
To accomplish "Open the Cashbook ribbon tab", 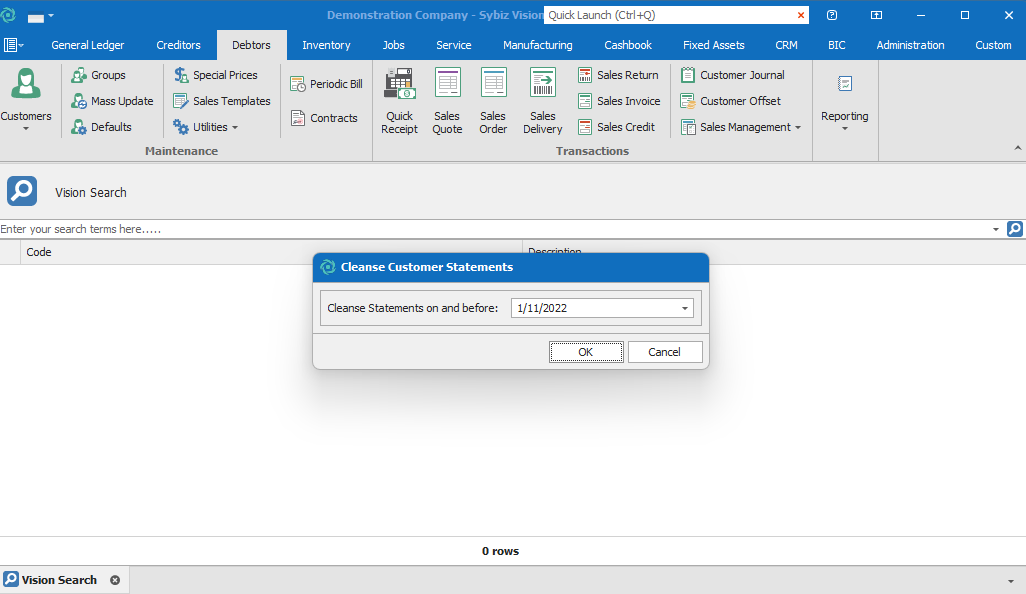I will pos(627,45).
